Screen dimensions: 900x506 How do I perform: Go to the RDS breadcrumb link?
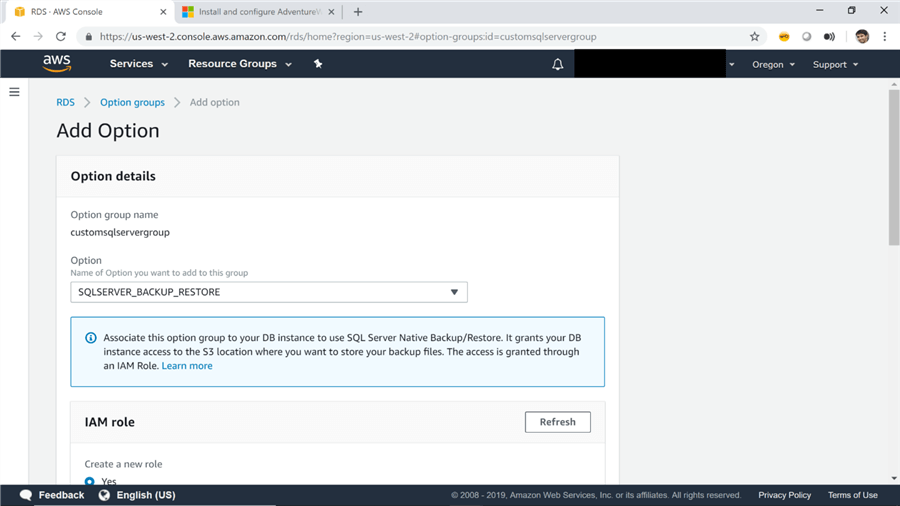click(65, 102)
